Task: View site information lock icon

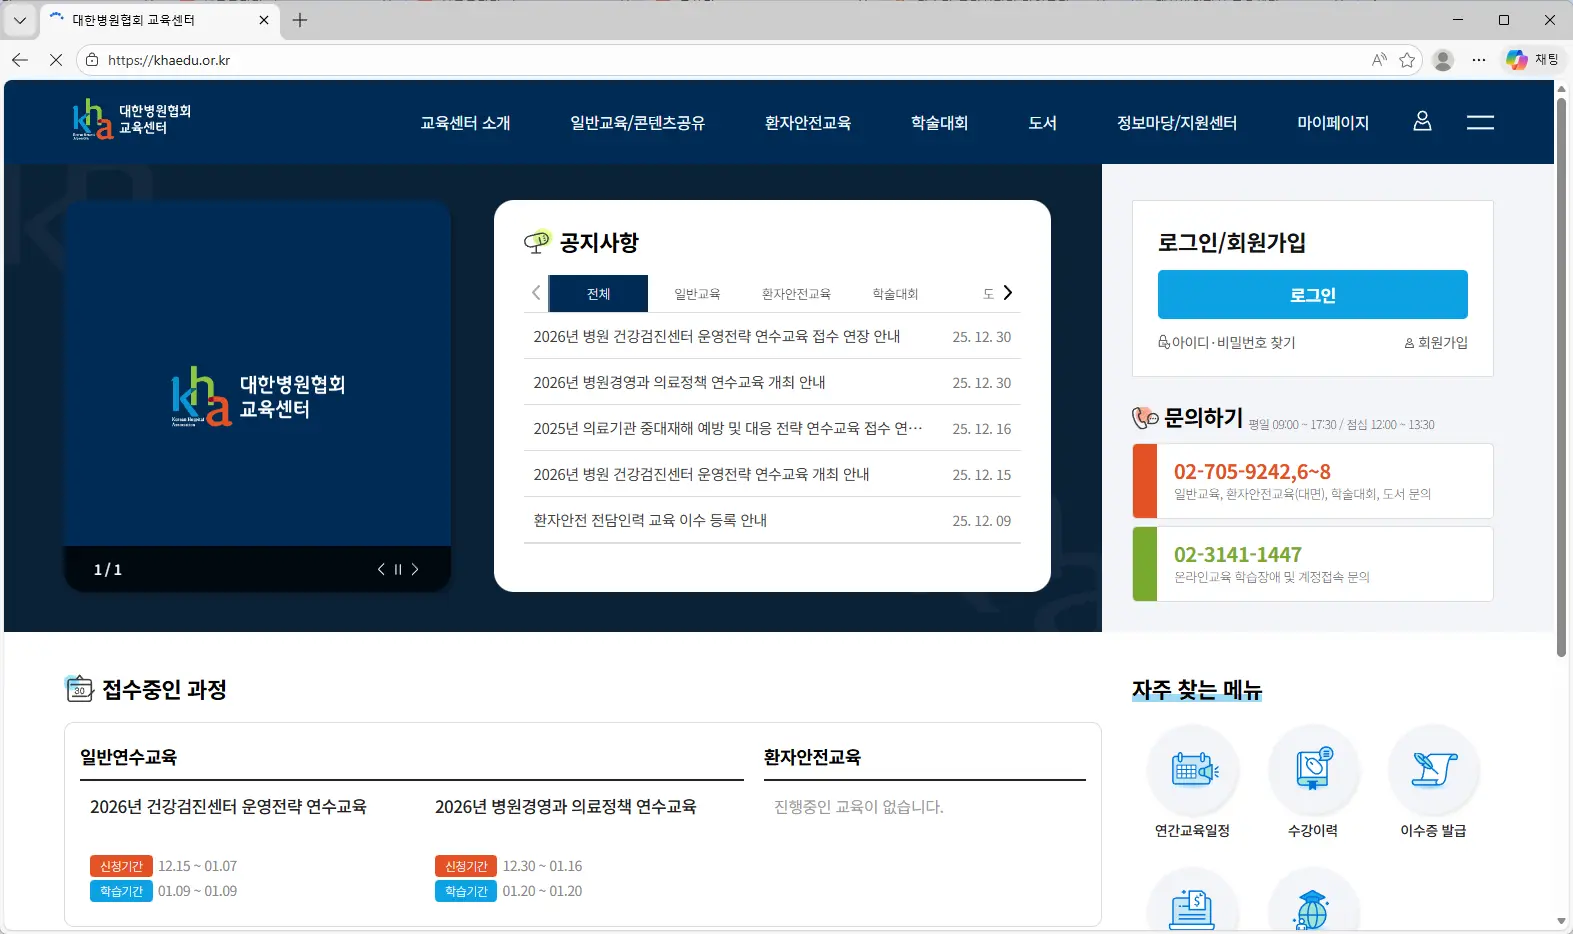Action: [92, 60]
